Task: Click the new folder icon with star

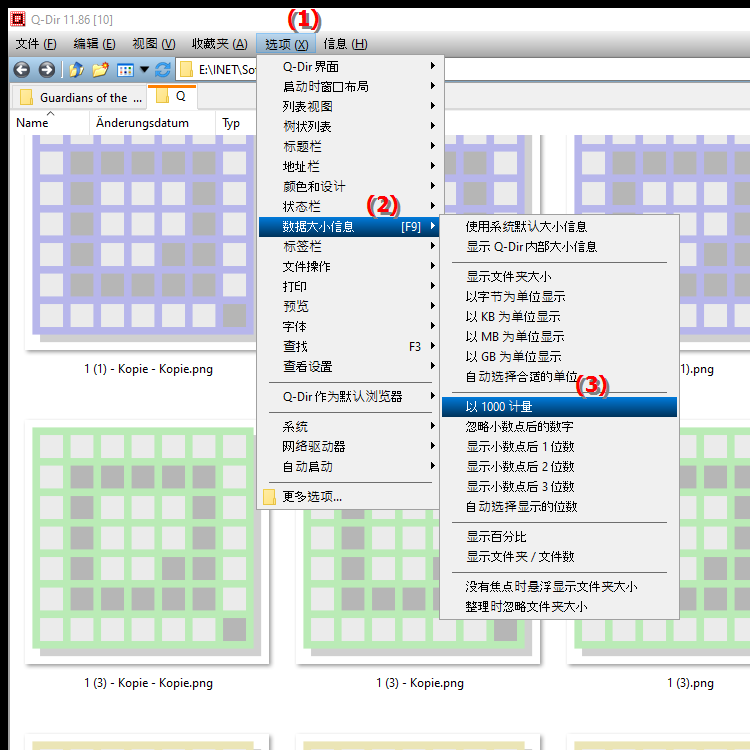Action: pyautogui.click(x=100, y=70)
